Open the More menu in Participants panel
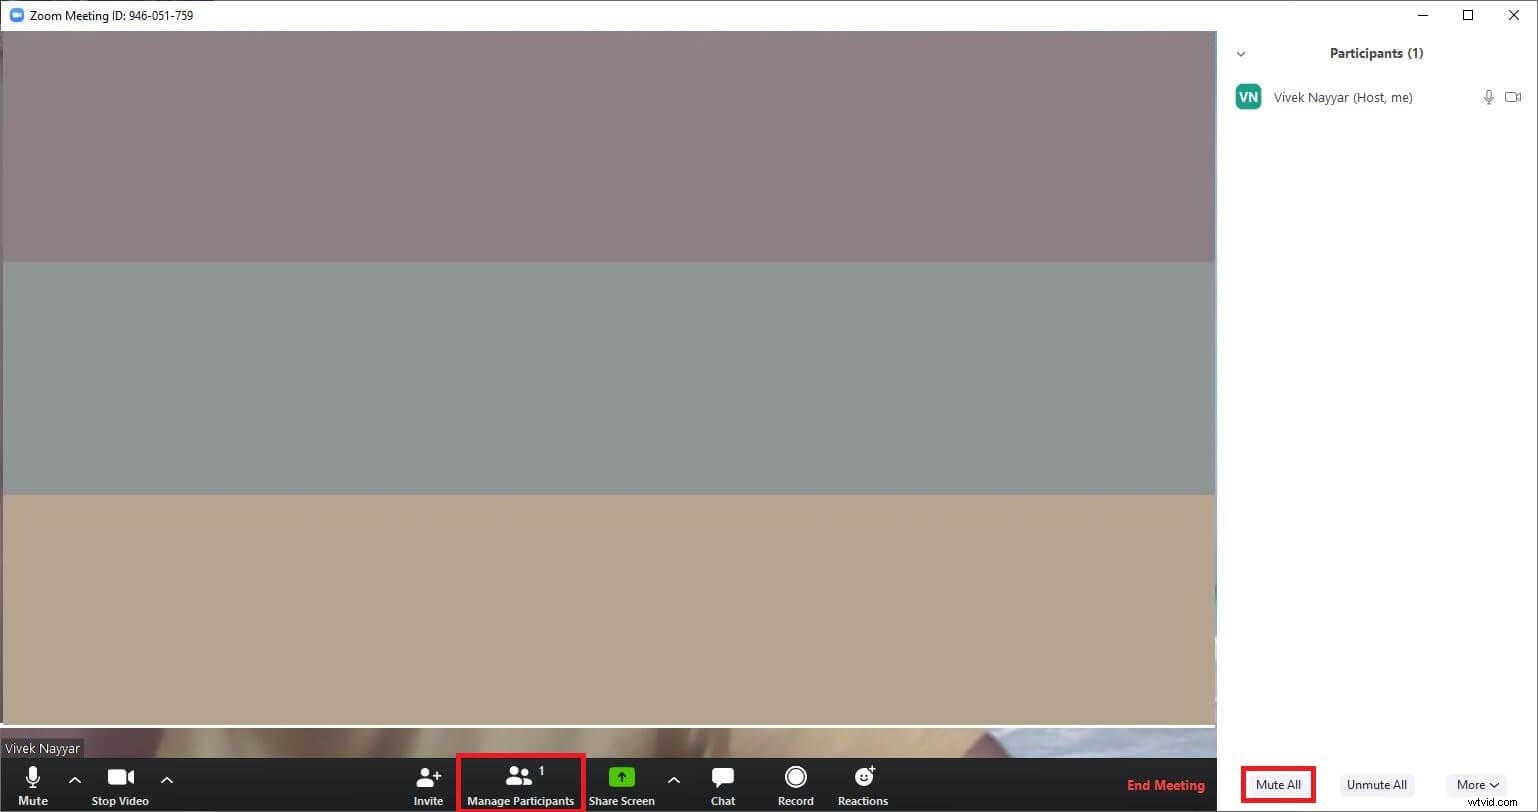This screenshot has height=812, width=1538. click(x=1477, y=784)
